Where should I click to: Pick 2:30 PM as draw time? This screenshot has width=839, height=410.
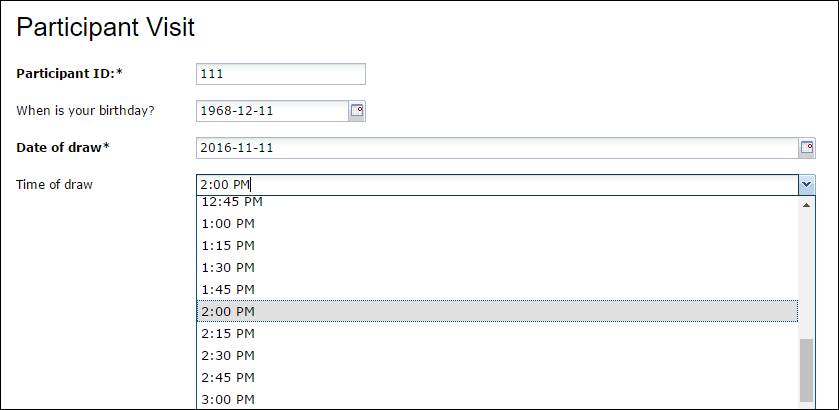[x=497, y=355]
